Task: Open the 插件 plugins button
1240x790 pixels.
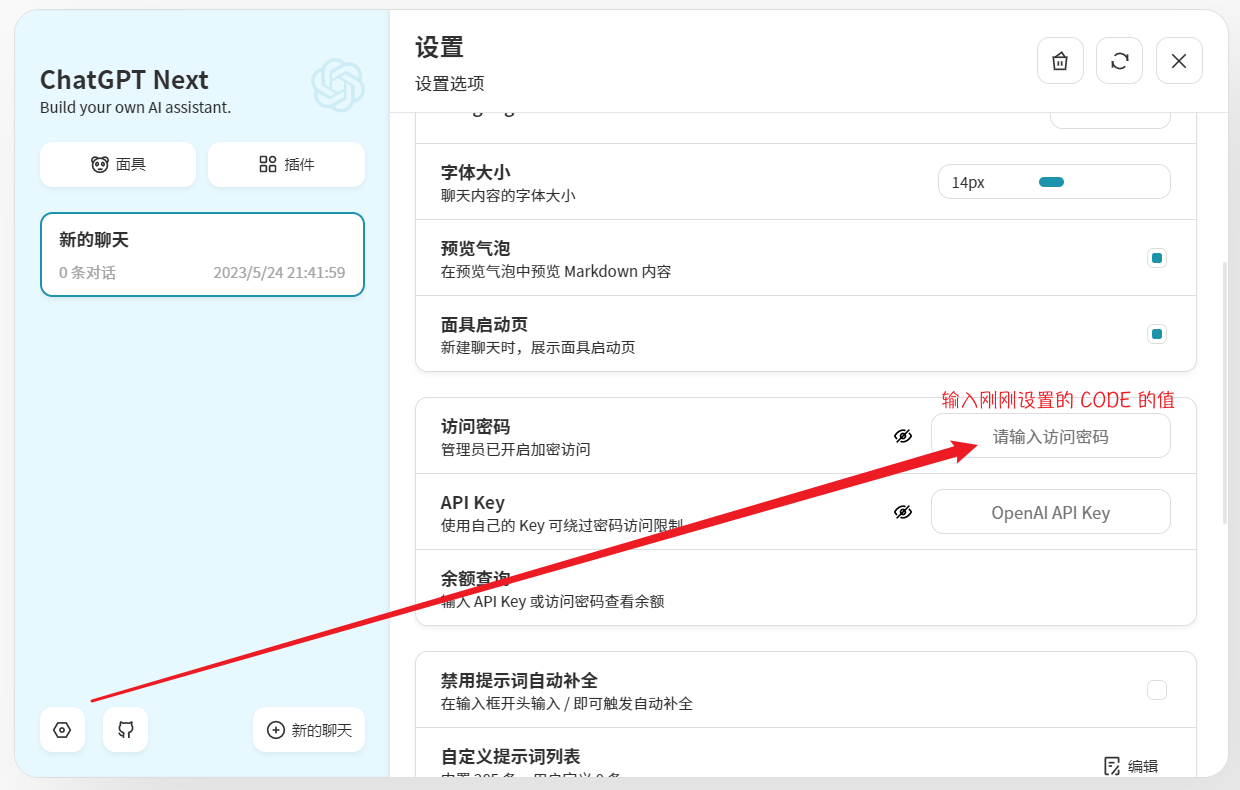Action: click(x=286, y=164)
